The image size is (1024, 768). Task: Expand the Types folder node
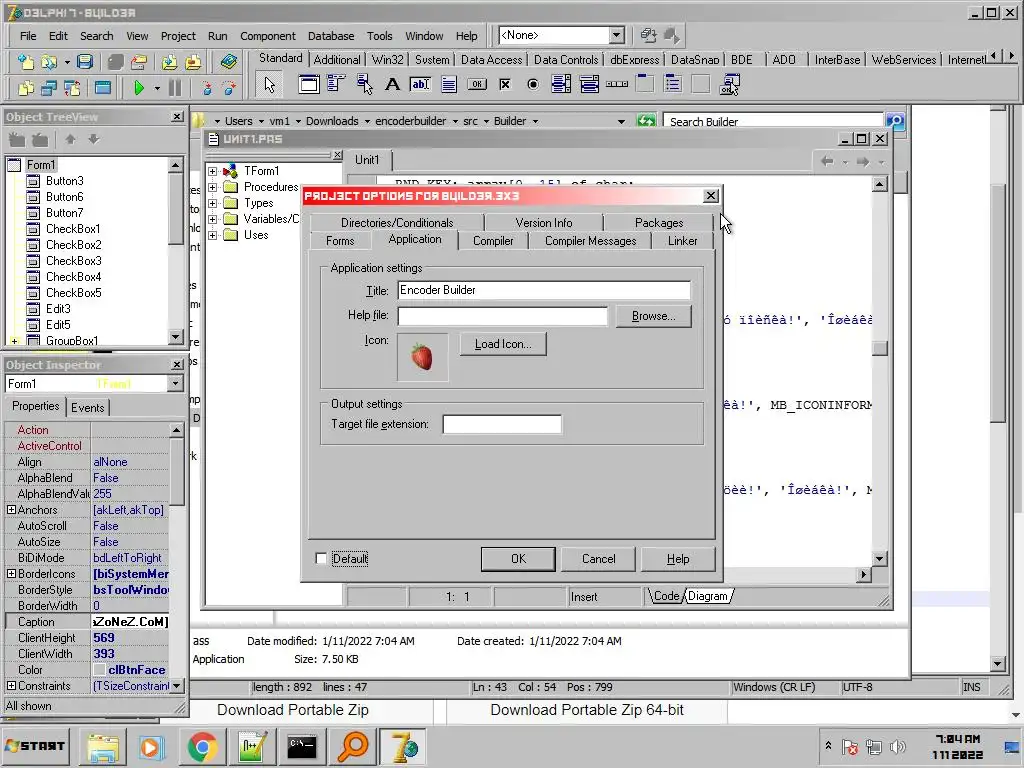pos(212,204)
